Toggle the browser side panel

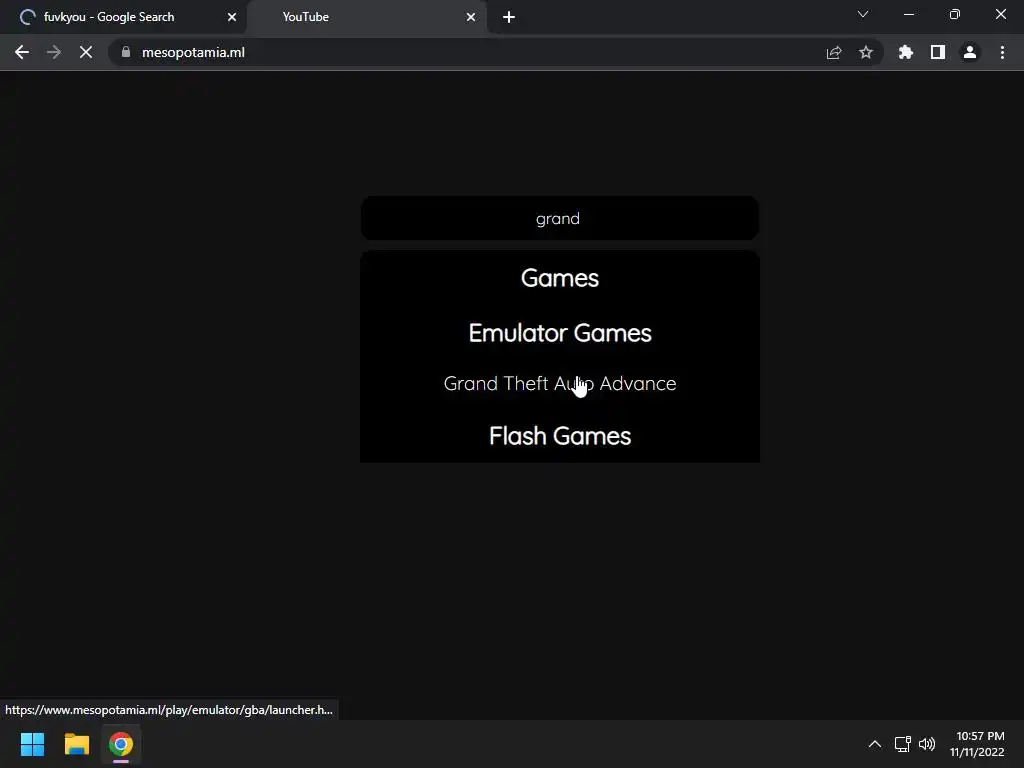(938, 52)
